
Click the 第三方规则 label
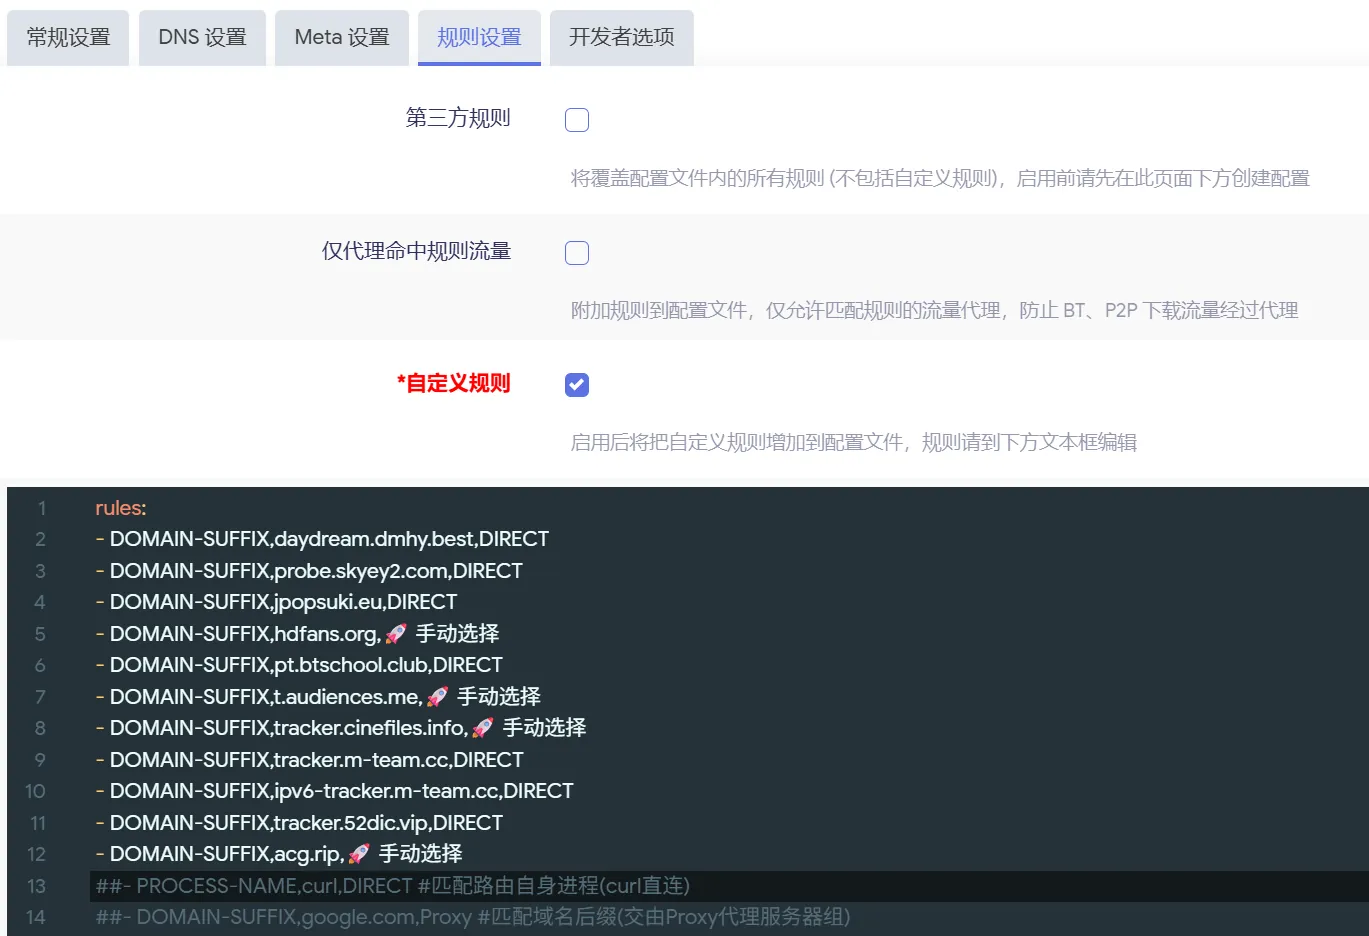pos(458,118)
